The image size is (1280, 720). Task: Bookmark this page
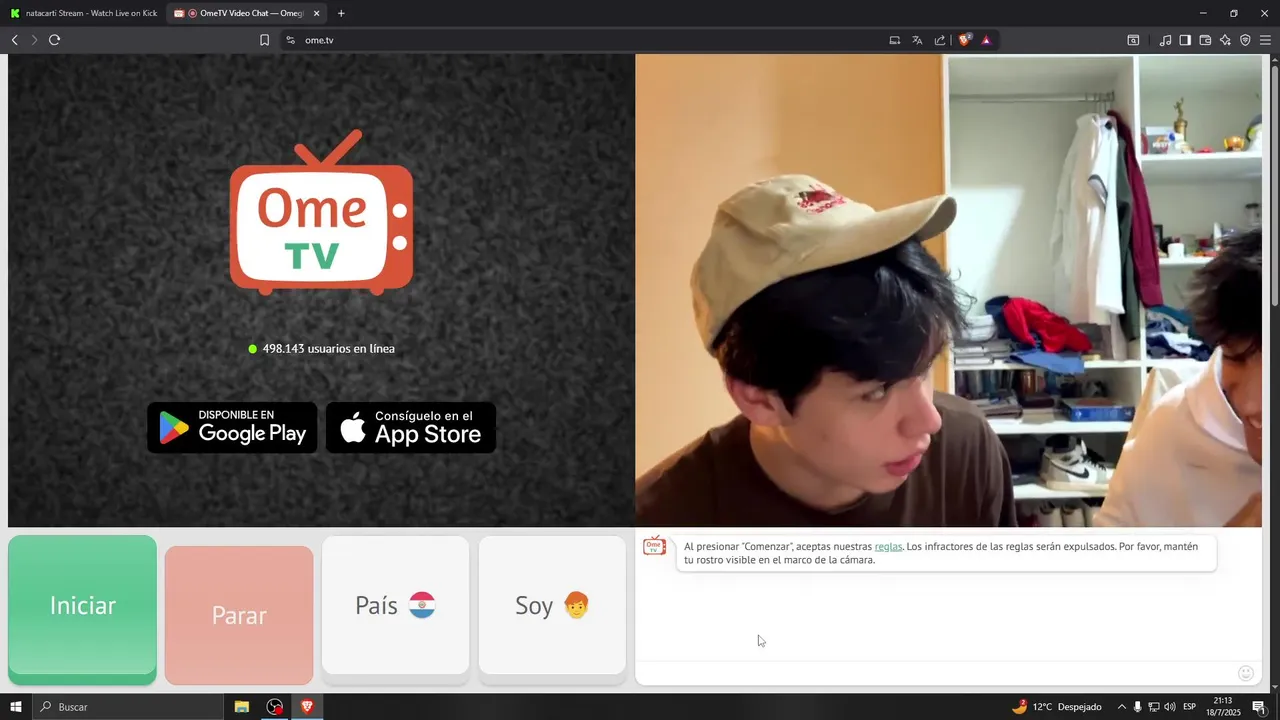[264, 40]
